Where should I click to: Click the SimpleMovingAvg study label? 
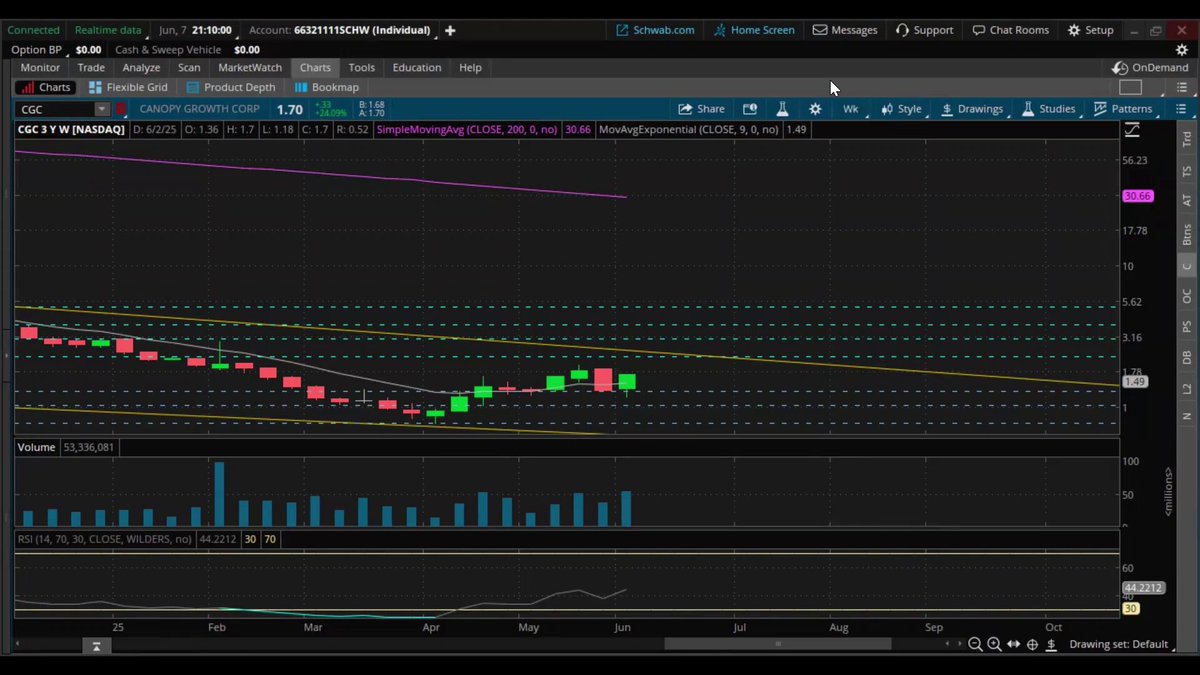466,130
